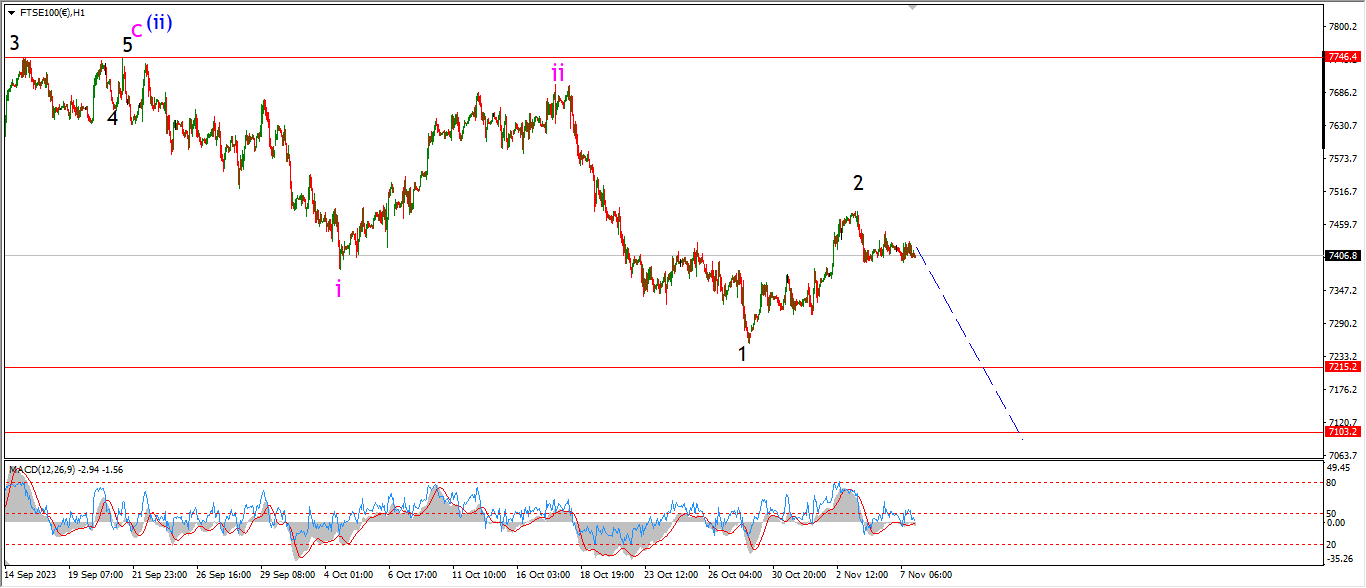Select black wave label '2' at the peak

858,183
